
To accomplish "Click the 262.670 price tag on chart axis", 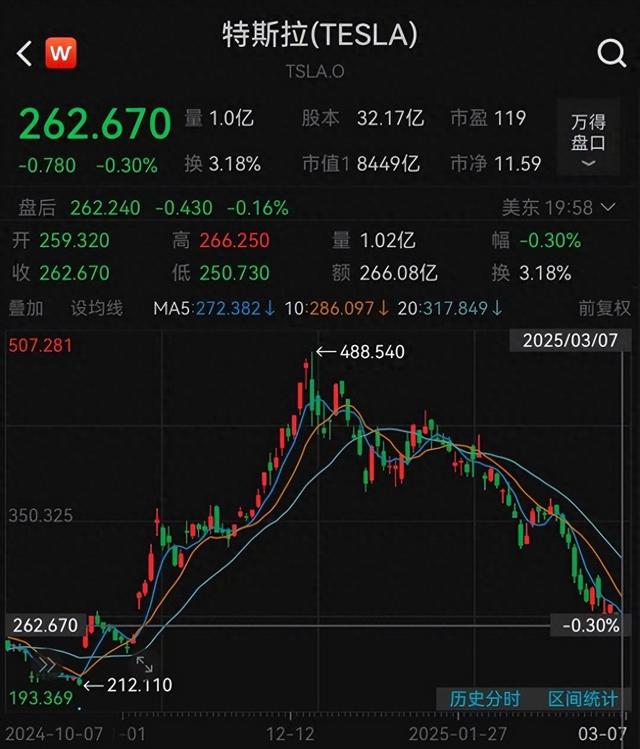I will click(45, 625).
